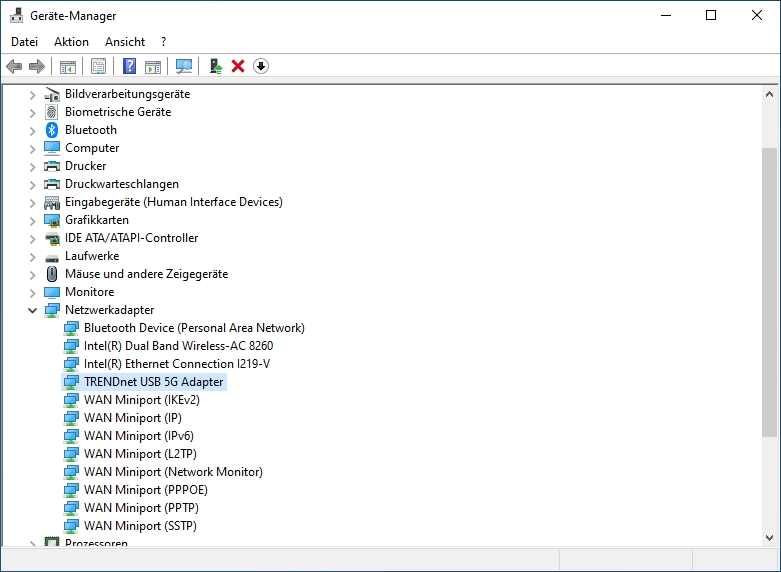Click the Bildverarbeitungsgeräte icon
Screen dimensions: 781x572
click(x=52, y=94)
